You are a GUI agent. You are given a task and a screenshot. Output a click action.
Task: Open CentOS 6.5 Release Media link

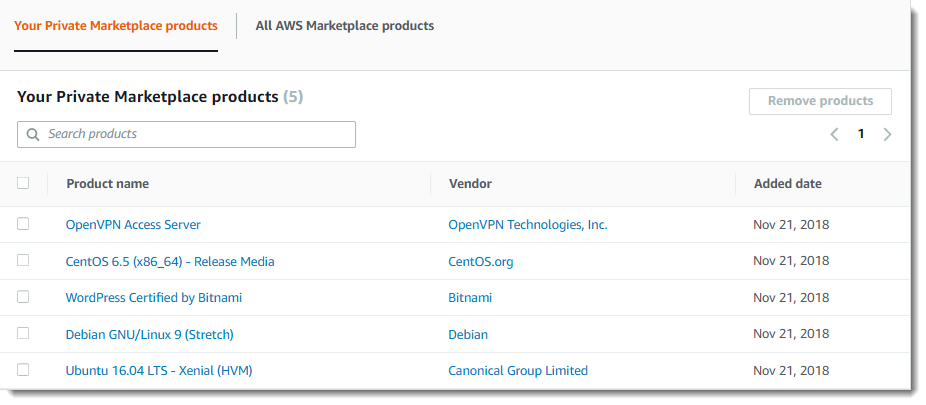(x=169, y=261)
